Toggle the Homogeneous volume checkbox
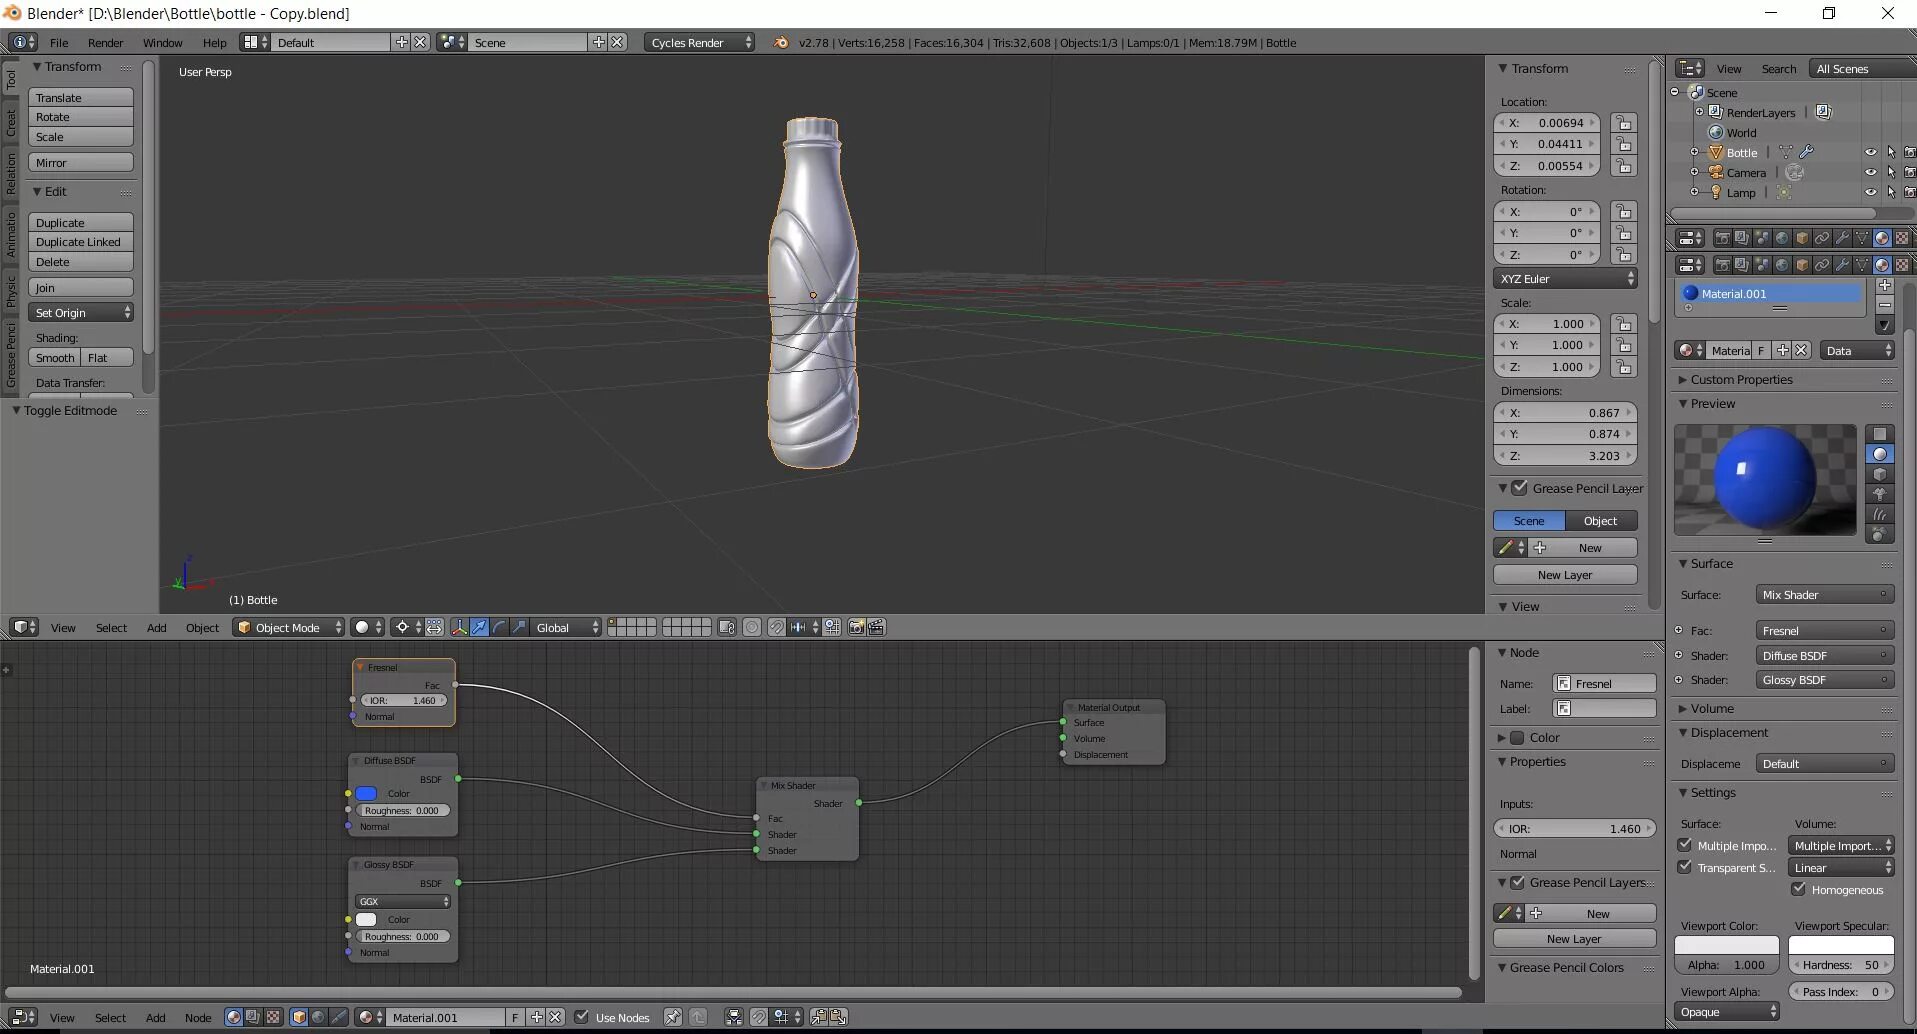Viewport: 1917px width, 1034px height. click(1799, 889)
